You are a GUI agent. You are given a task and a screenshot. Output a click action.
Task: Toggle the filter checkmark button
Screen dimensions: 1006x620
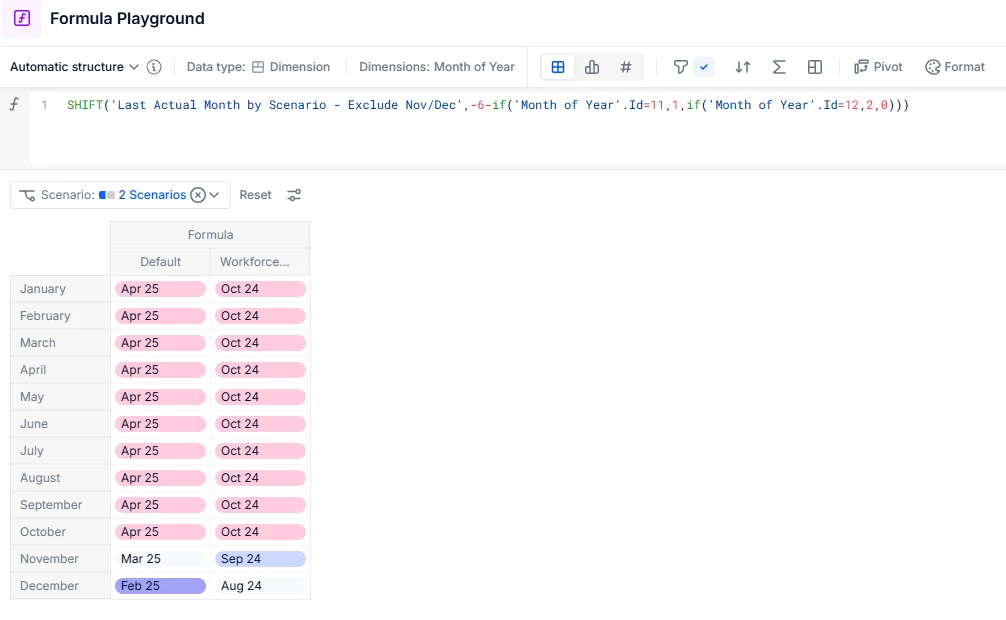point(704,67)
